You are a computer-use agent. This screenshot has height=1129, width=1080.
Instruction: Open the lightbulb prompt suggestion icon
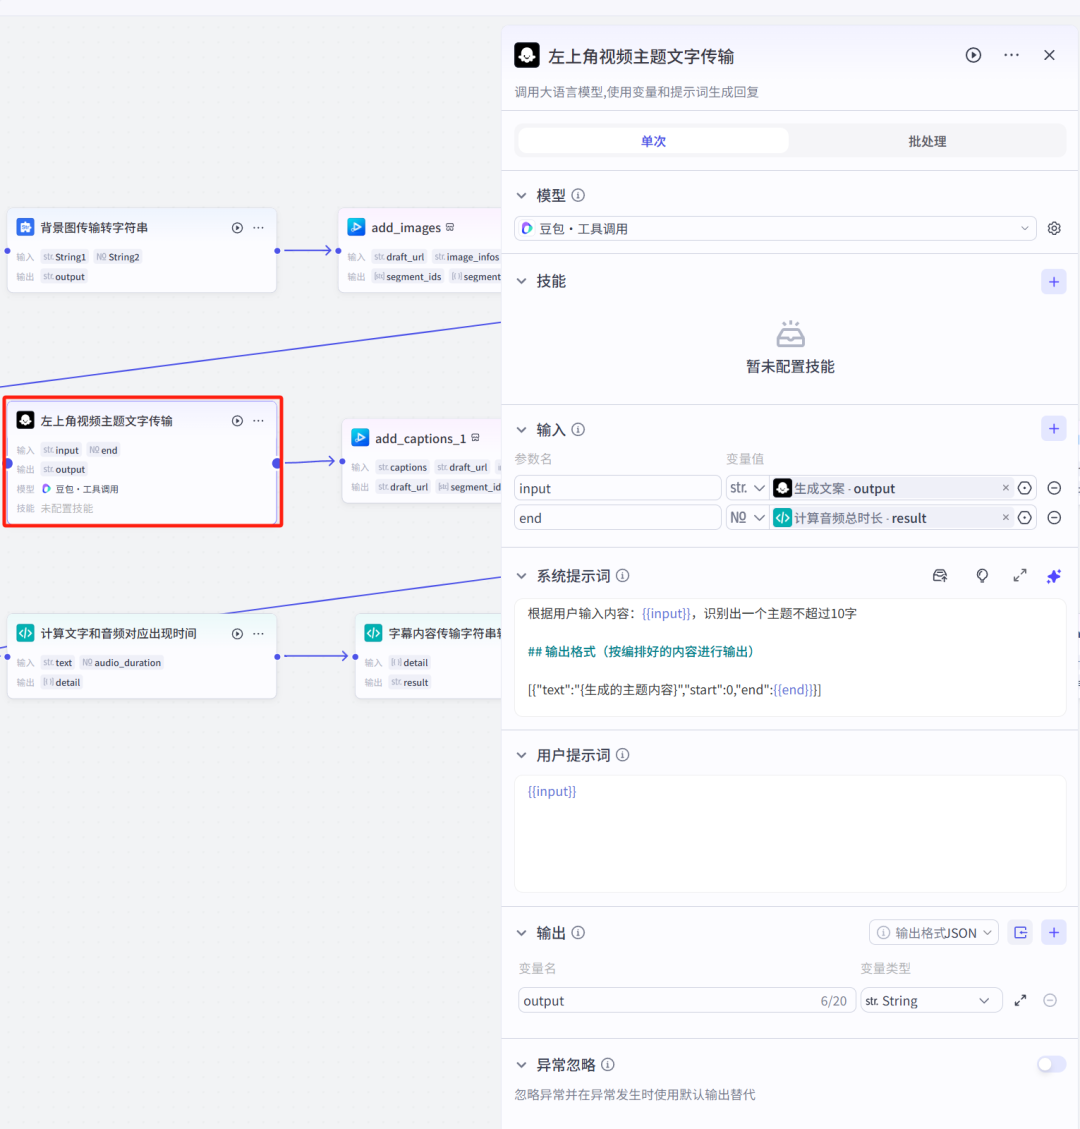[982, 575]
